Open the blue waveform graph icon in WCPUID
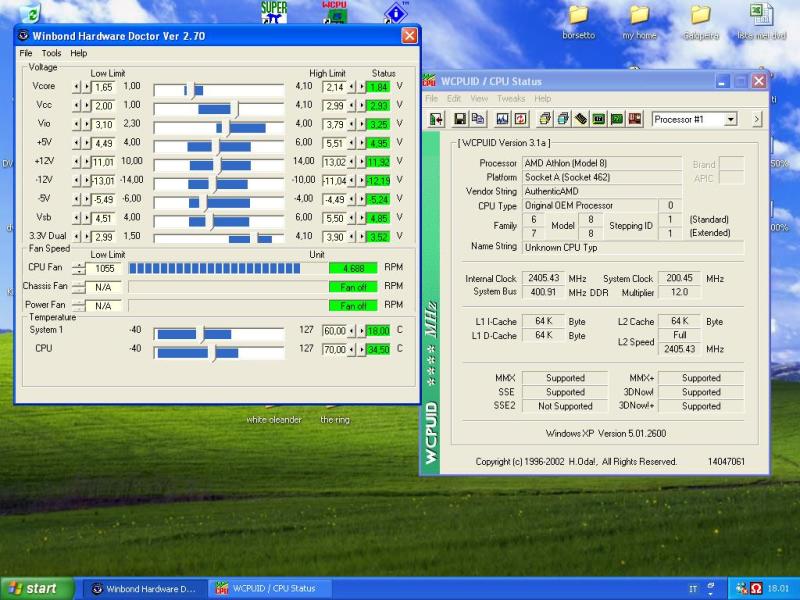Screen dimensions: 800x600 (502, 119)
